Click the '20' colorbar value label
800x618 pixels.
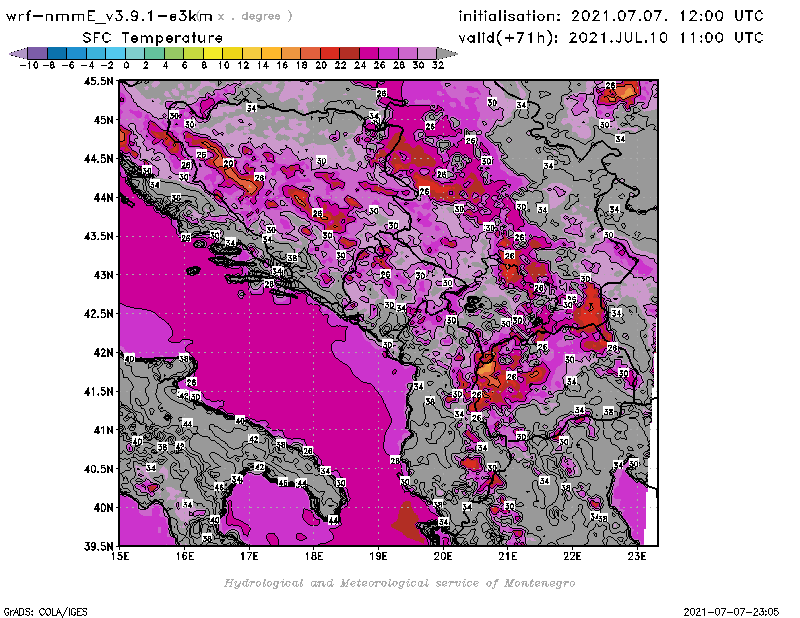point(321,65)
